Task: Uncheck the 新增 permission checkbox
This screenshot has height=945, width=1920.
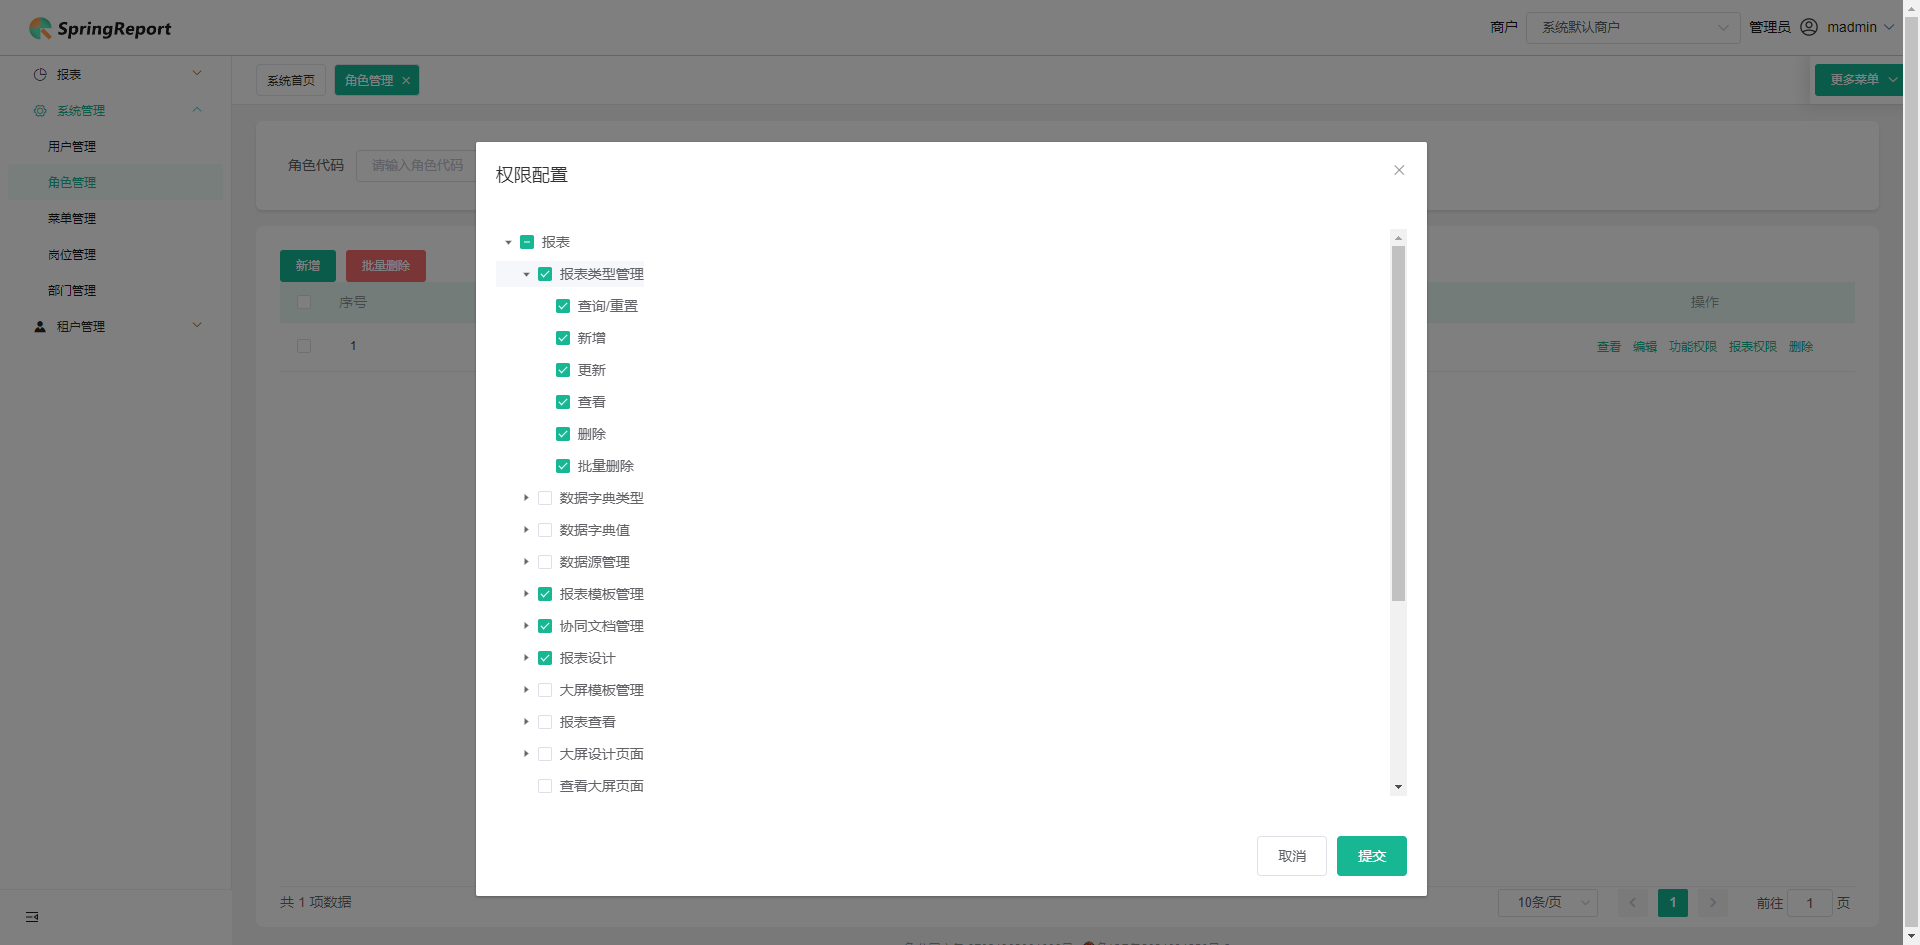Action: point(563,338)
